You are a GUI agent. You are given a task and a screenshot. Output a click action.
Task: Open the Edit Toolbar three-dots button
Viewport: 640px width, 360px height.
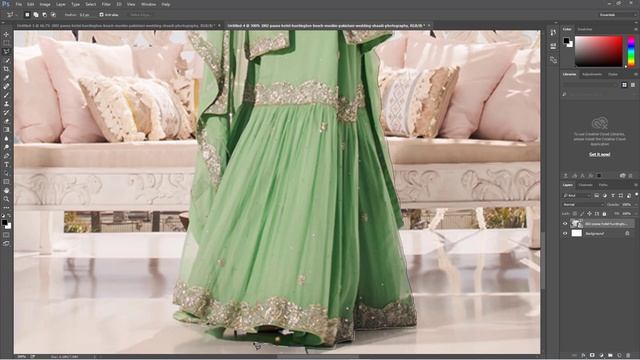(6, 207)
